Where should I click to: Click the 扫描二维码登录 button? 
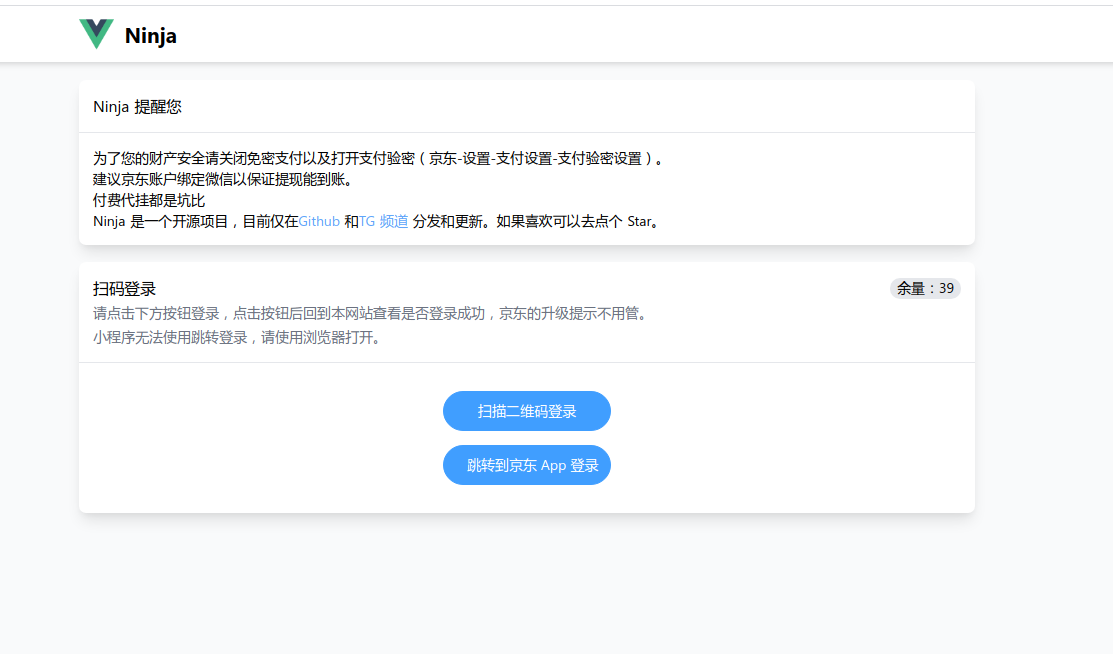(x=527, y=411)
